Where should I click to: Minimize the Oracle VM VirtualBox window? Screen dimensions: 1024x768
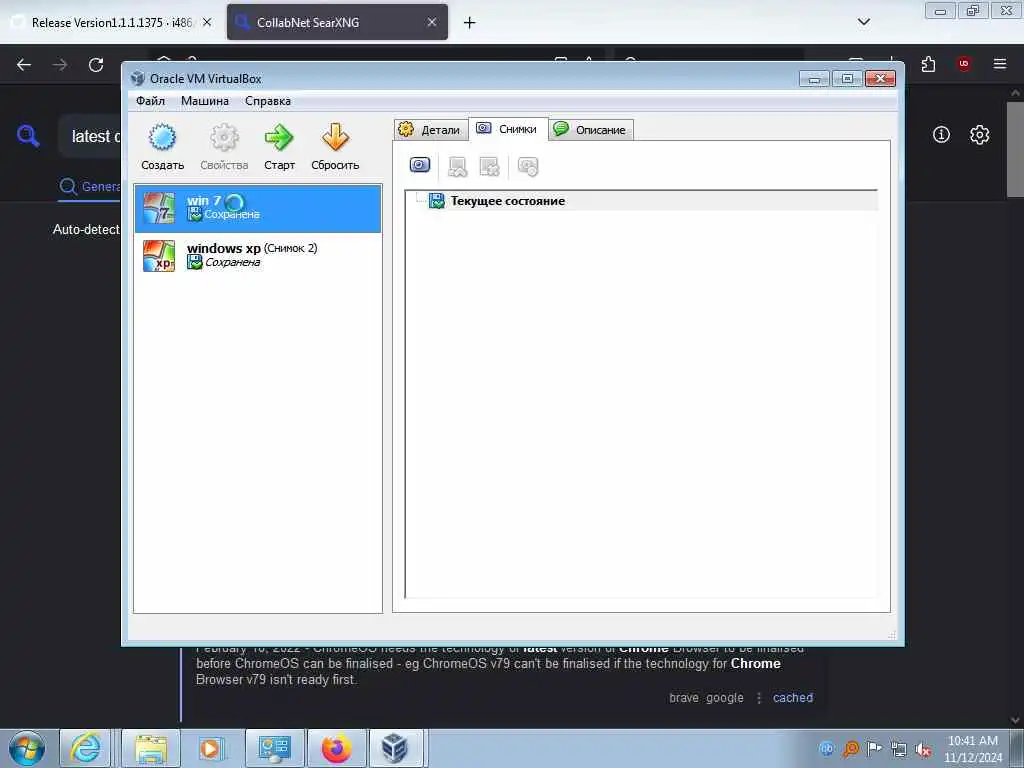tap(814, 79)
